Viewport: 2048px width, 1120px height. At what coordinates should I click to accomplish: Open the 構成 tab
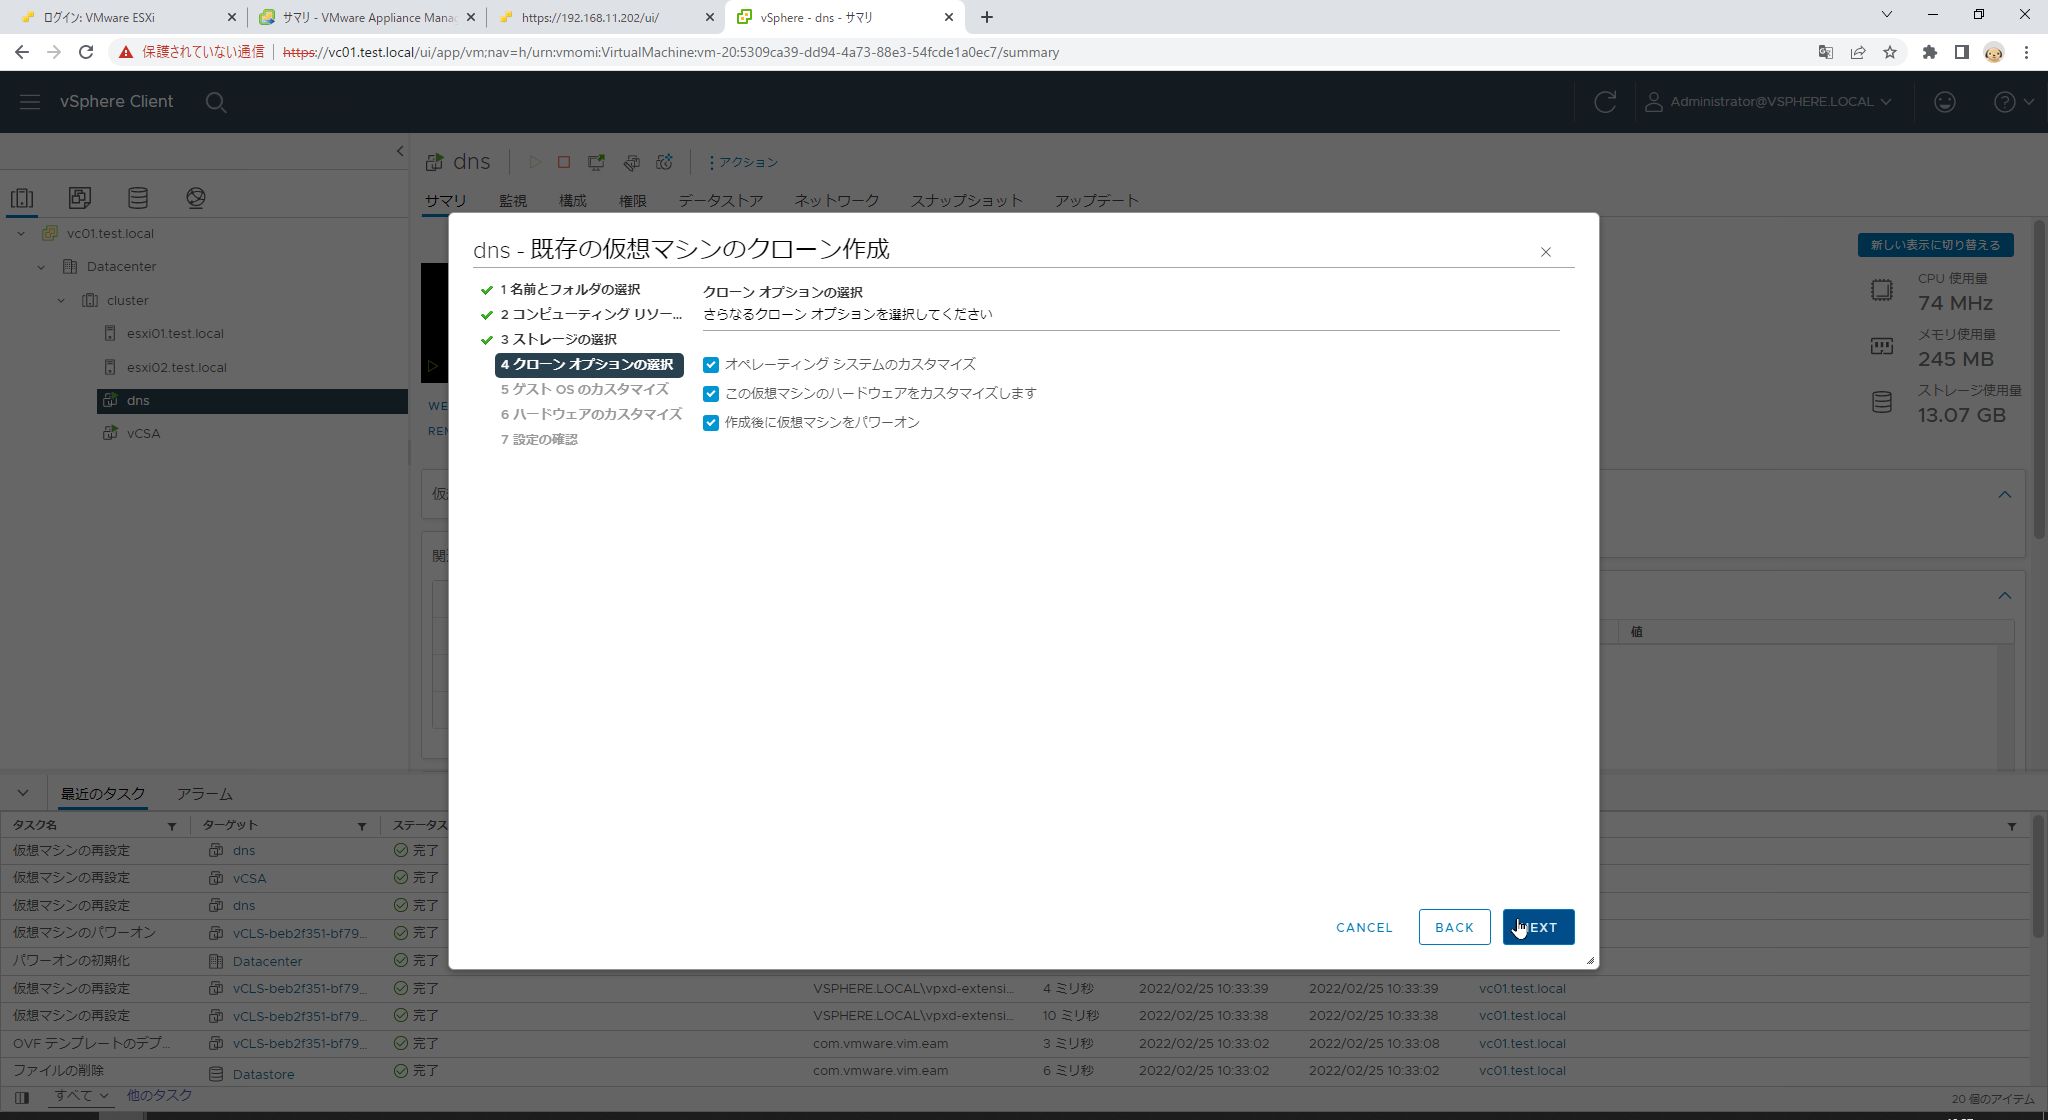(573, 201)
